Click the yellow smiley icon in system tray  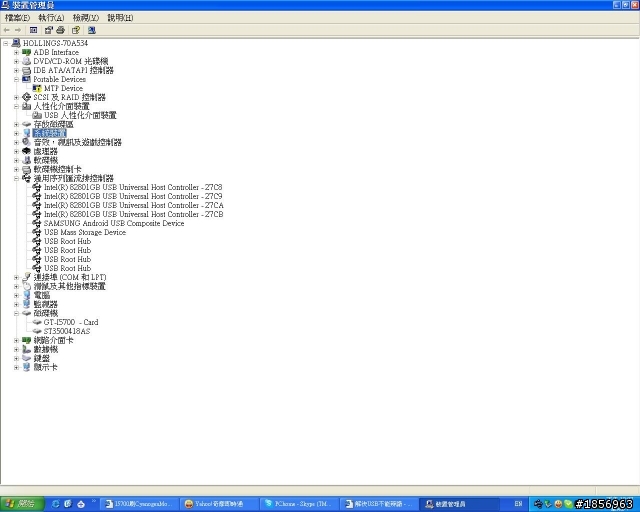pos(558,504)
